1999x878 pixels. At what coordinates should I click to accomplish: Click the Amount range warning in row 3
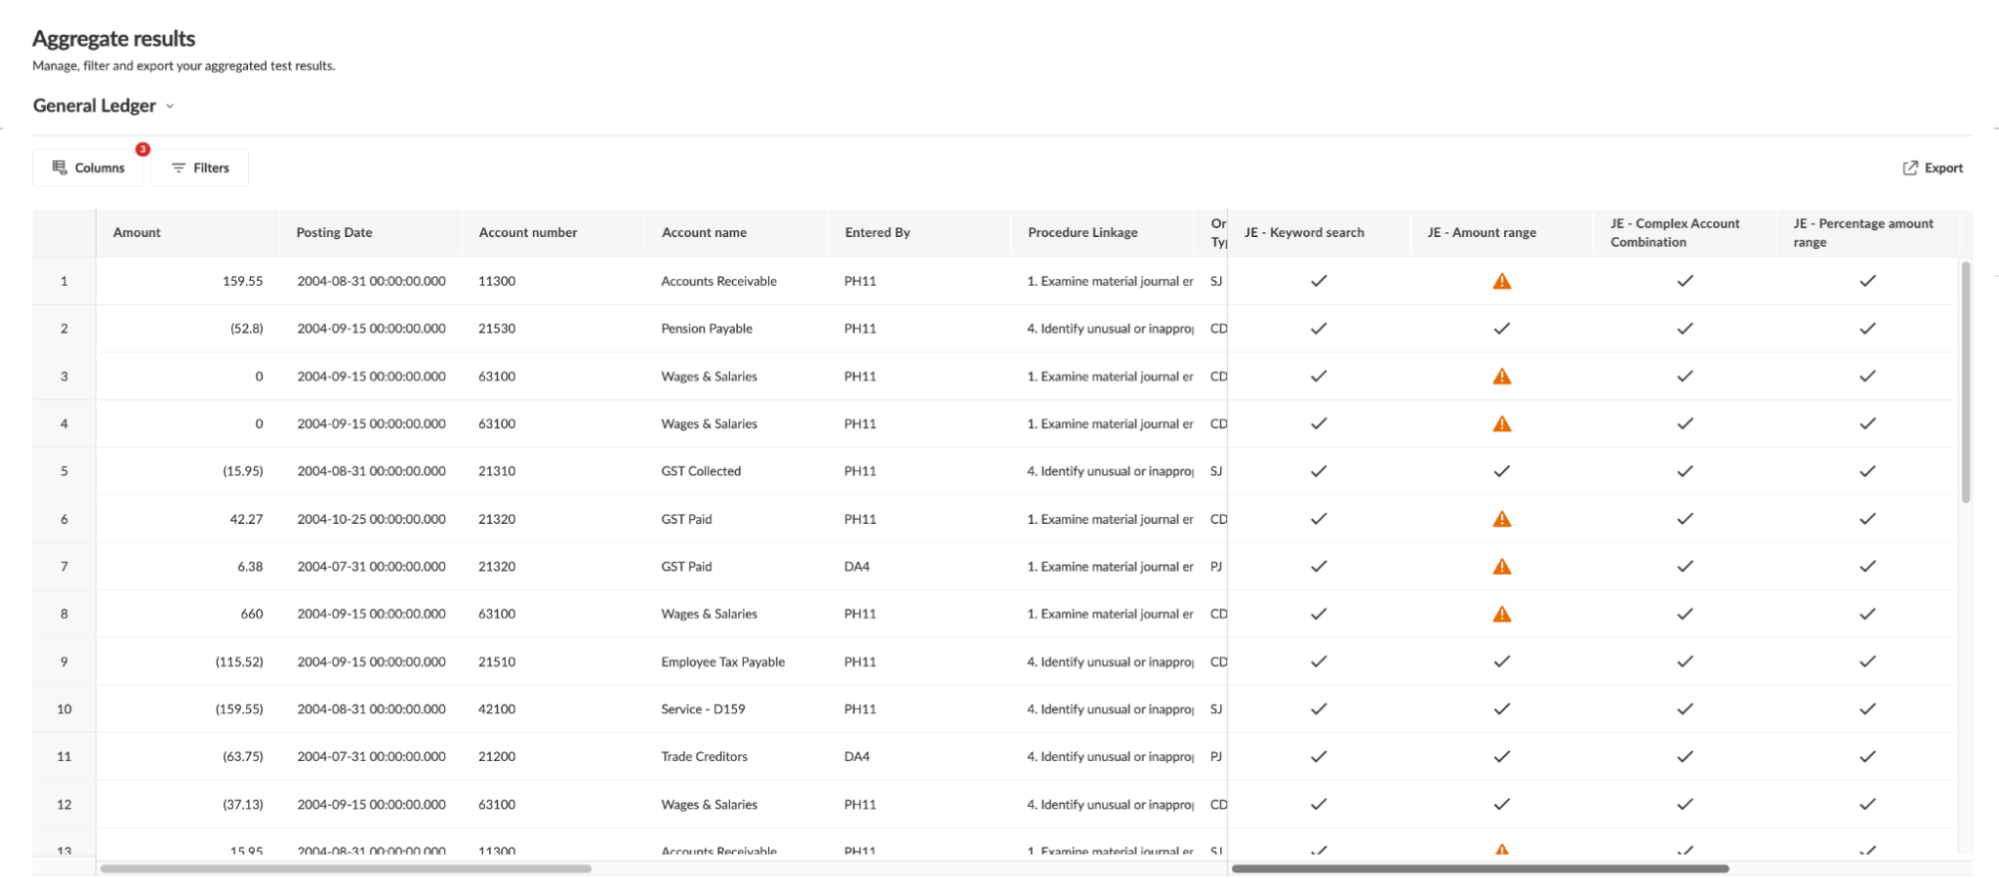(x=1501, y=377)
